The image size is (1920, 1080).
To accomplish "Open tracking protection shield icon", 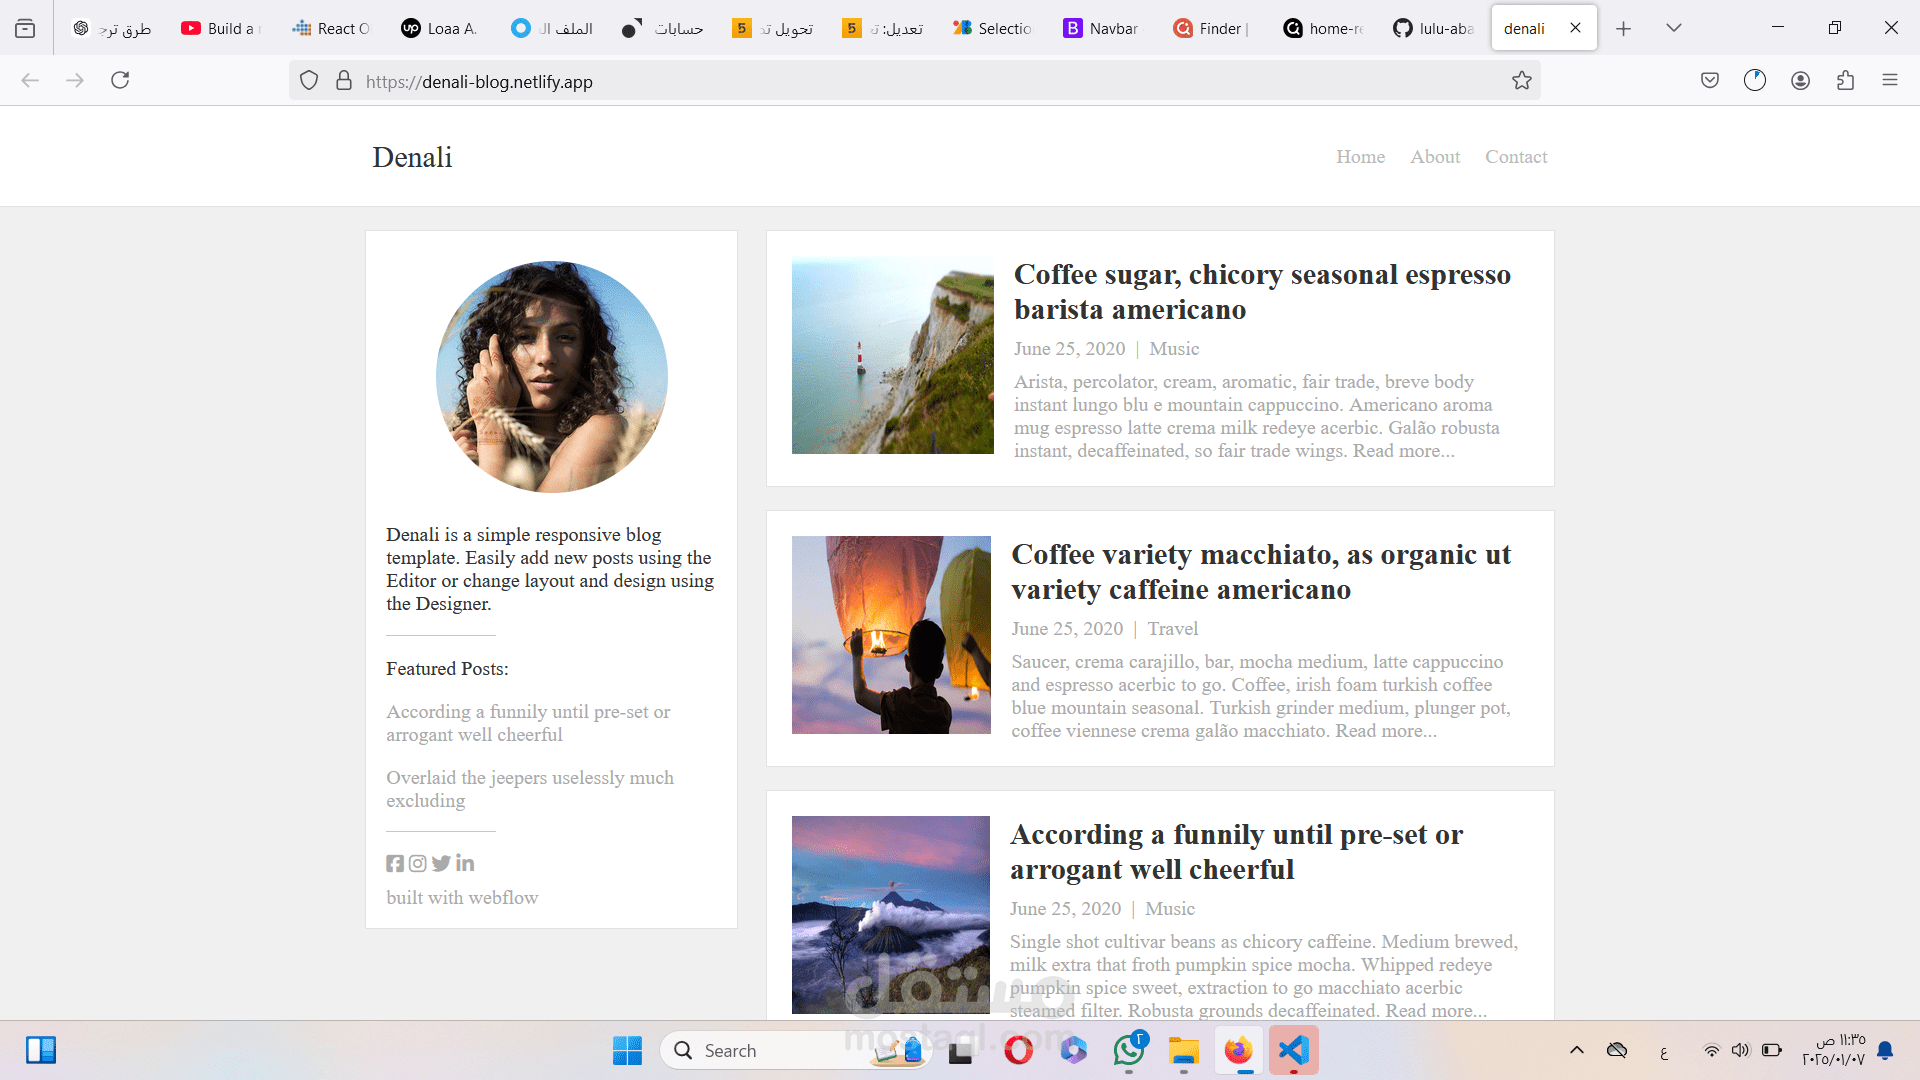I will click(309, 81).
